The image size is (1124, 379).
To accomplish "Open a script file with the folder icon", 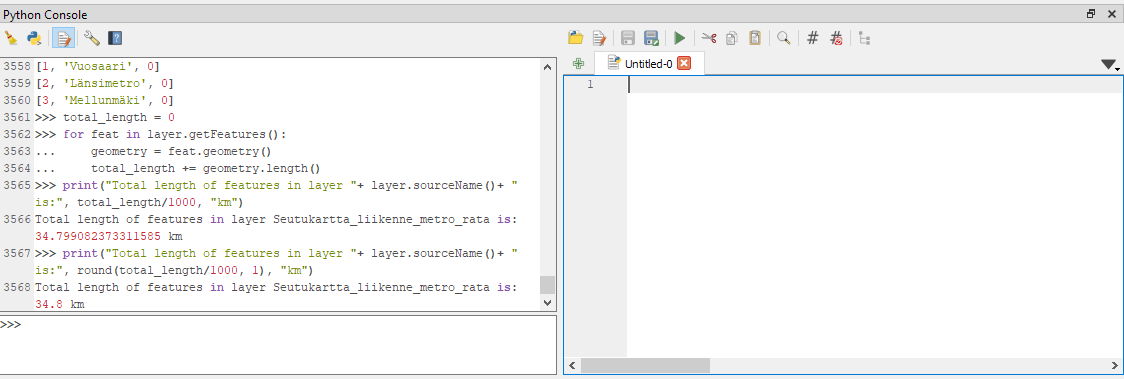I will point(575,38).
